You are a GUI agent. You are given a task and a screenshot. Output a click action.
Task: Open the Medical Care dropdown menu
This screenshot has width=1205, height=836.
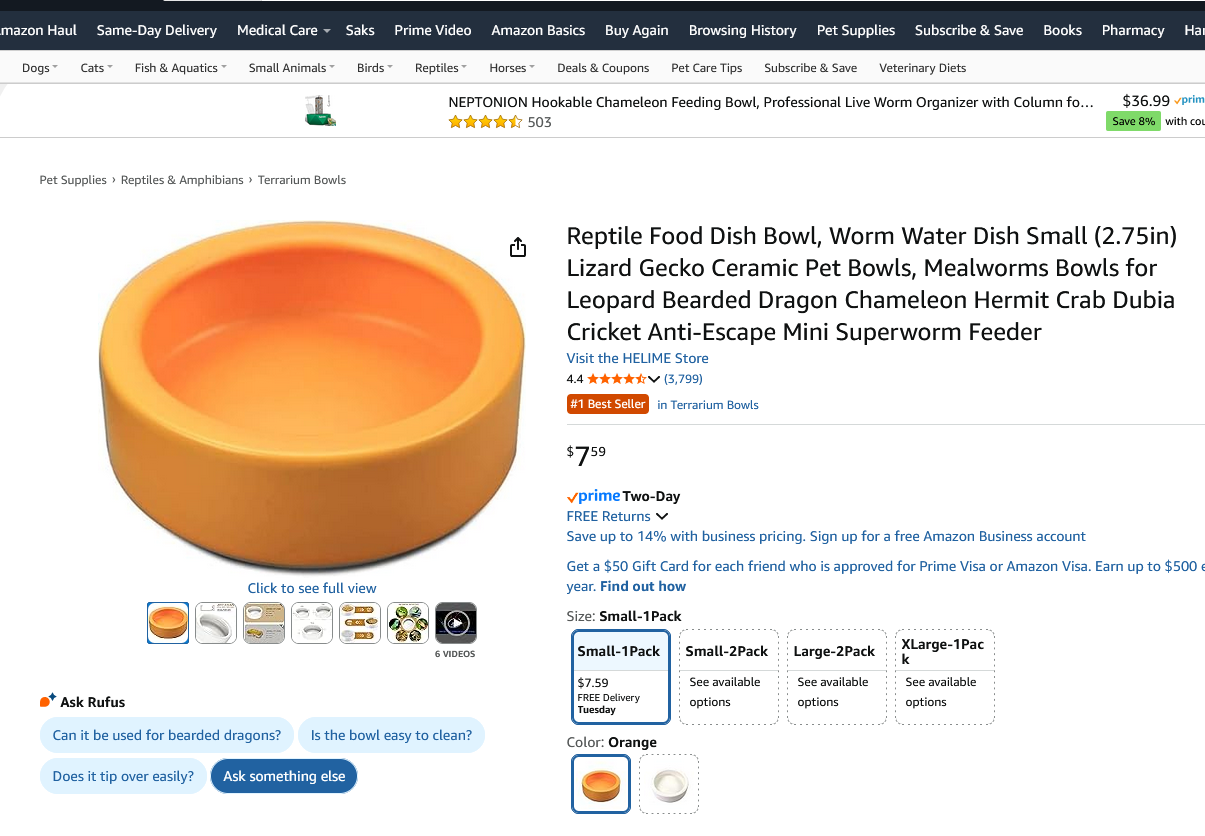283,30
